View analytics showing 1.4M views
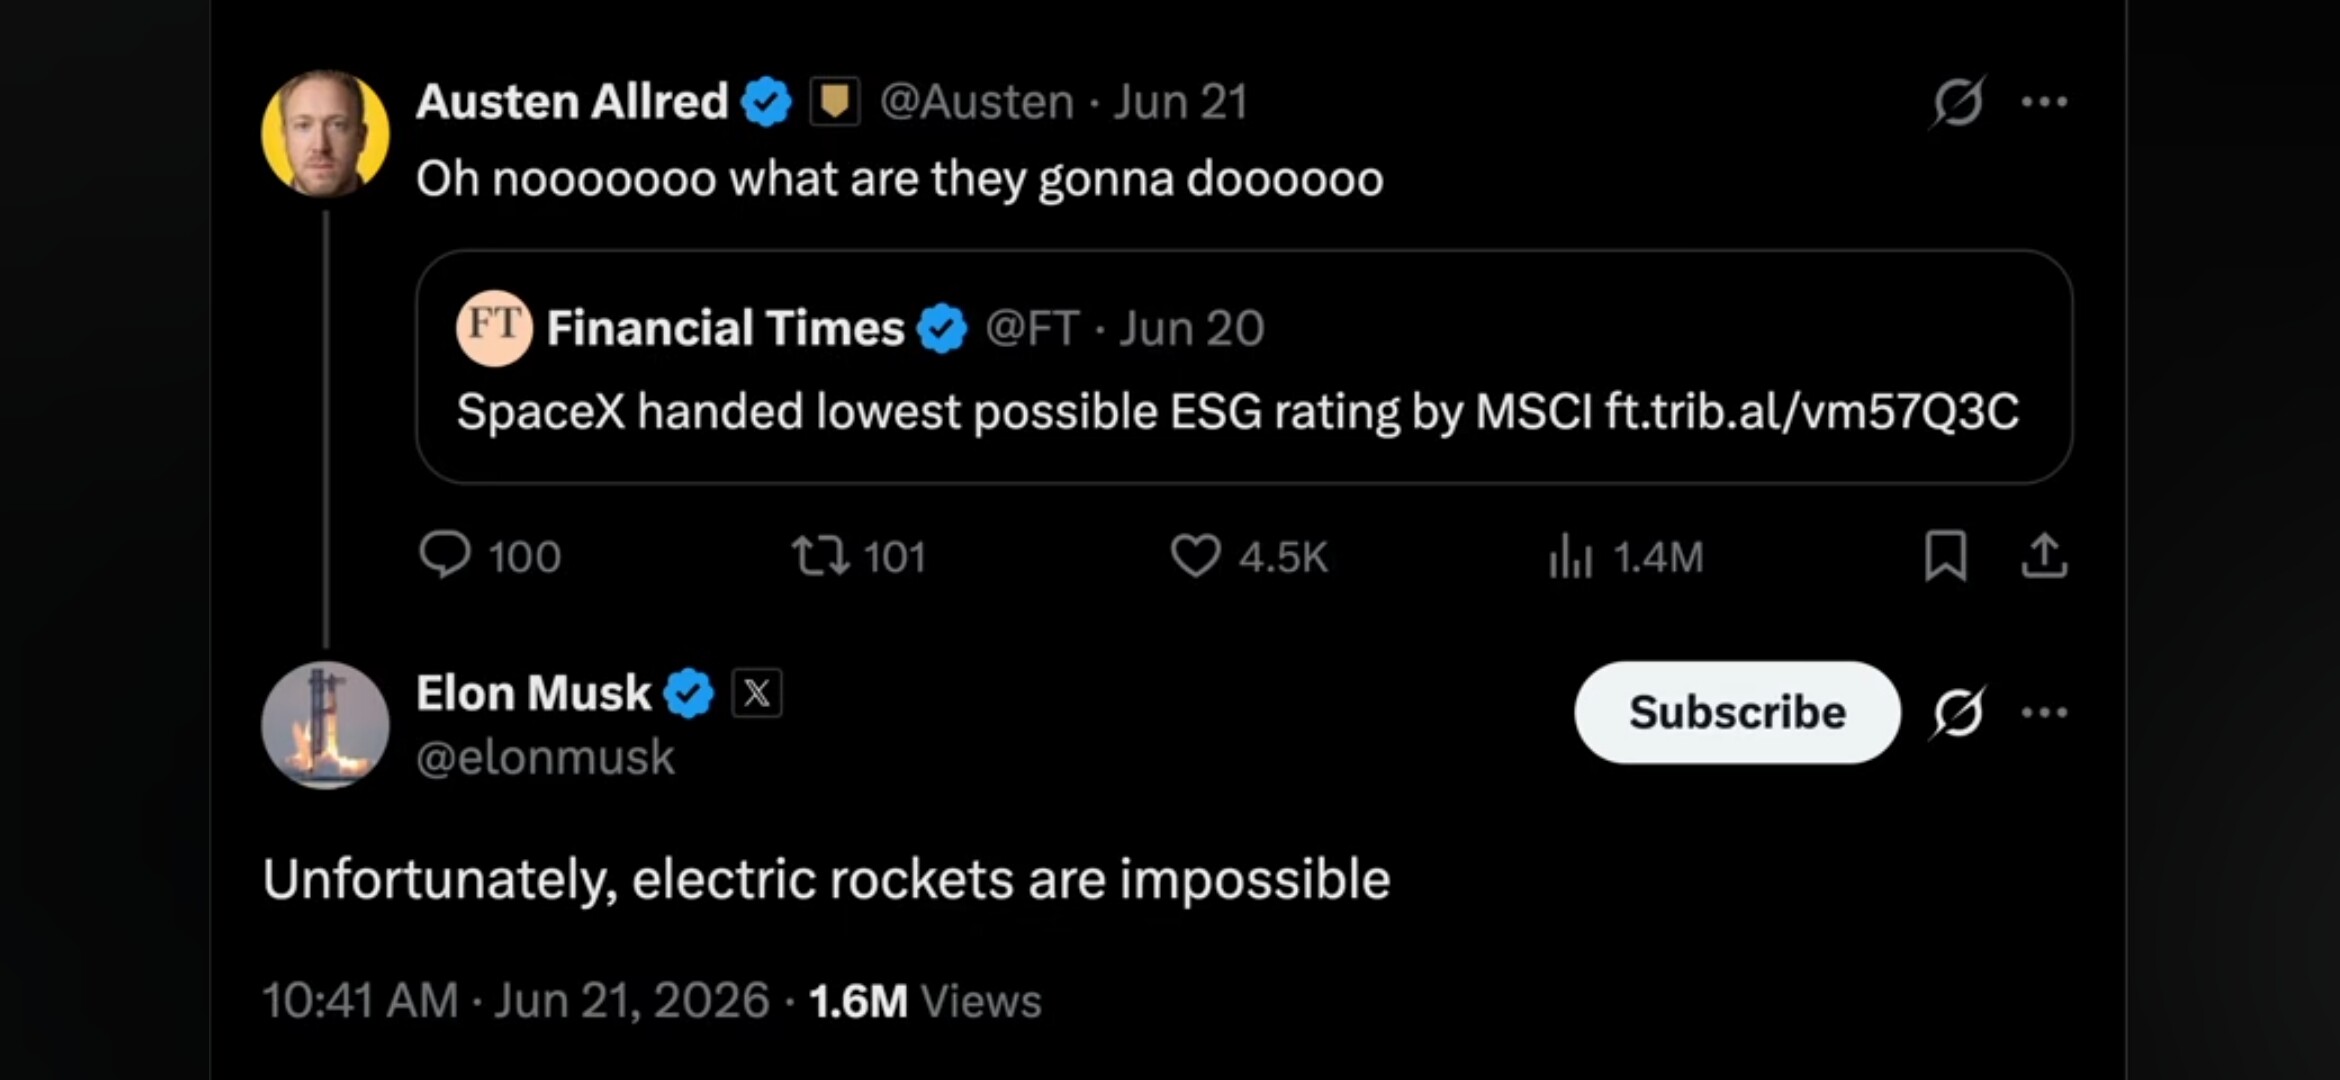2340x1080 pixels. (1570, 556)
